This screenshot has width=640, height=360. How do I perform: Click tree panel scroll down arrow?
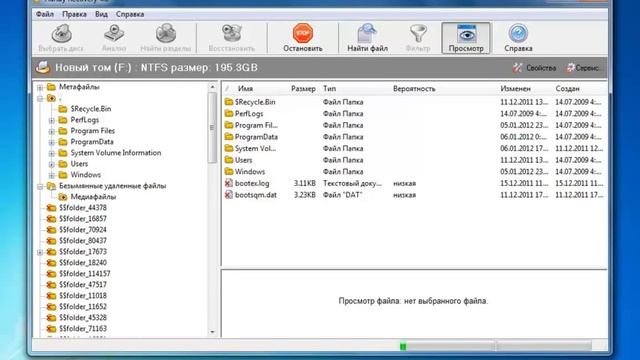(212, 332)
